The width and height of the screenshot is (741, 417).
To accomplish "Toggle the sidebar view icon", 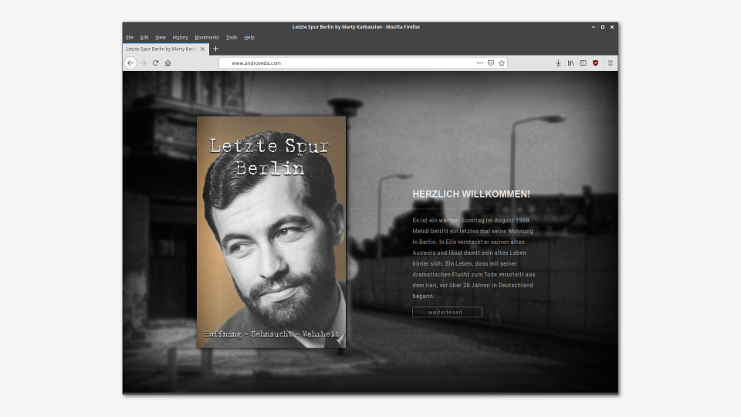I will pos(583,63).
